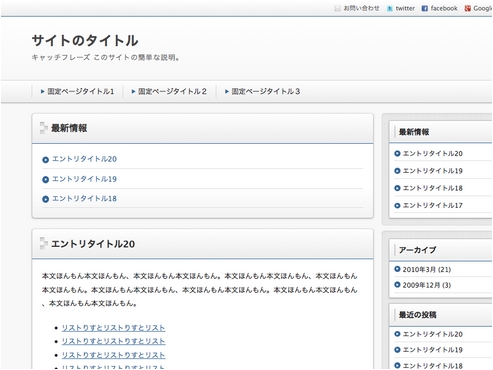
Task: Click bullet icon of main エントリタイトル19
Action: coord(46,180)
